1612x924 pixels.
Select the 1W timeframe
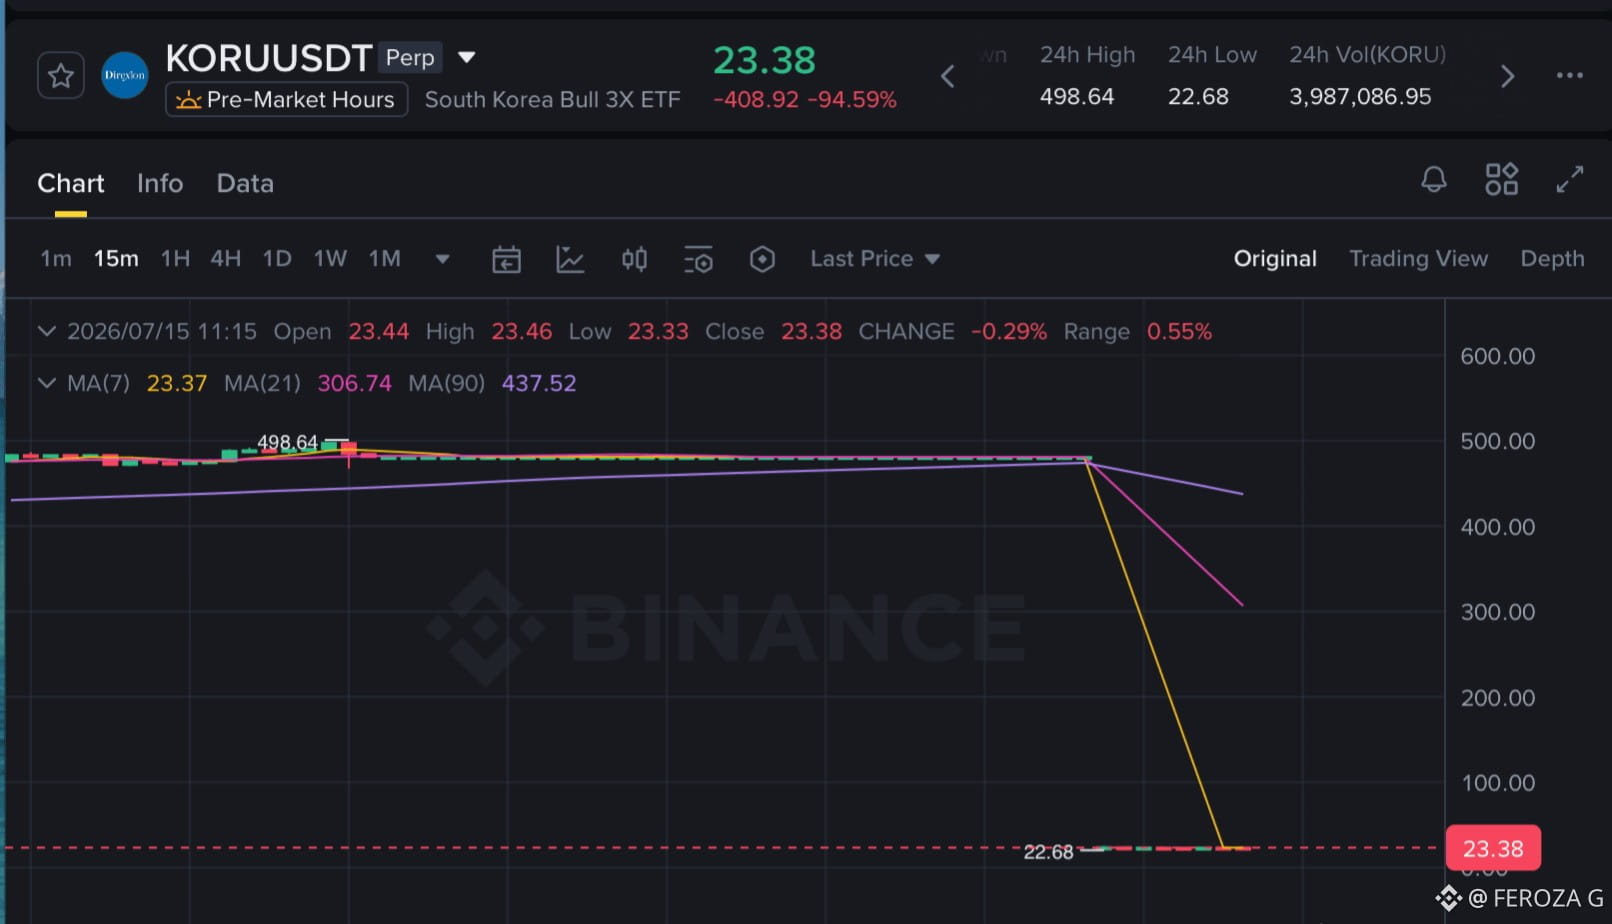[x=330, y=259]
